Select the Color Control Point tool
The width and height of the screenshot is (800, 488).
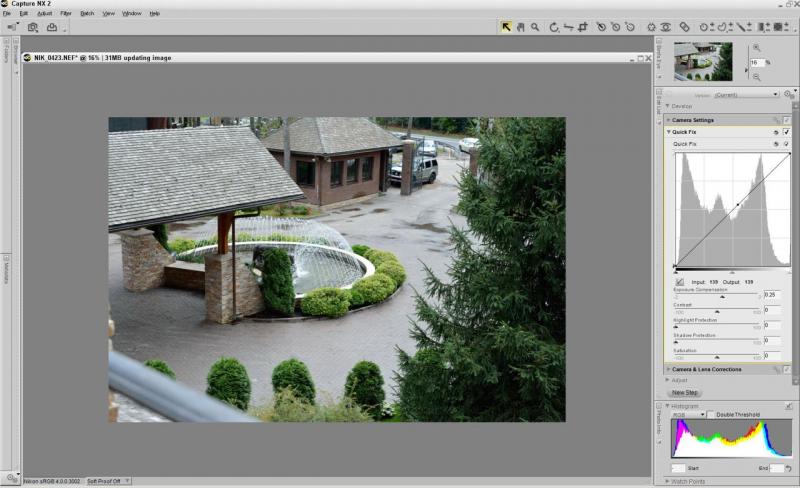pyautogui.click(x=652, y=27)
